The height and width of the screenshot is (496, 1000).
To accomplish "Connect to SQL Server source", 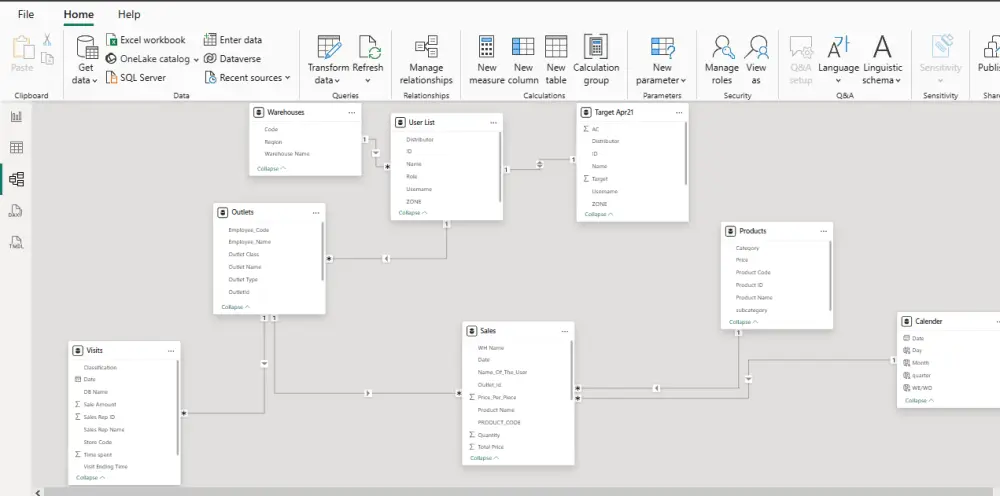I will (x=135, y=78).
